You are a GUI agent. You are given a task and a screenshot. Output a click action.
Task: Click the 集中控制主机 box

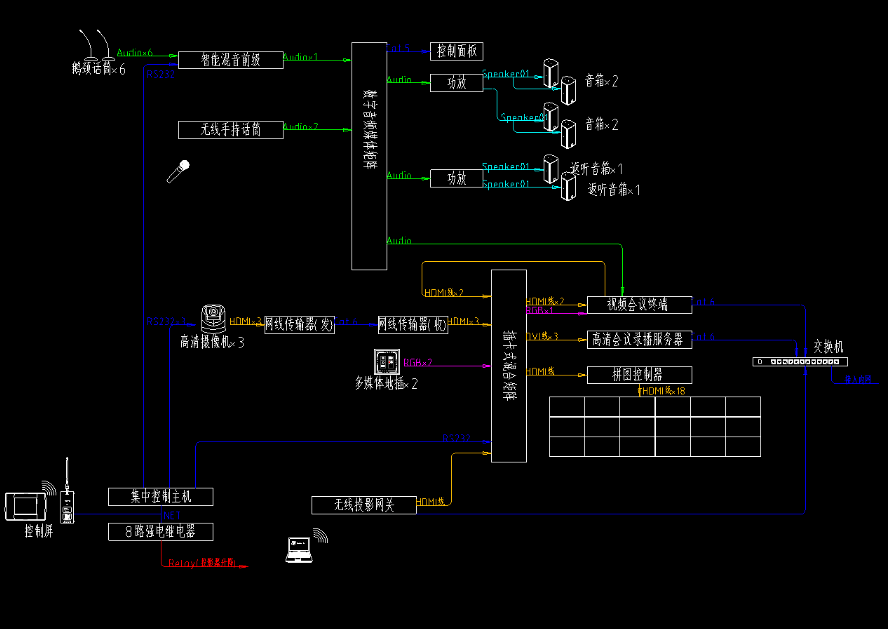tap(160, 496)
